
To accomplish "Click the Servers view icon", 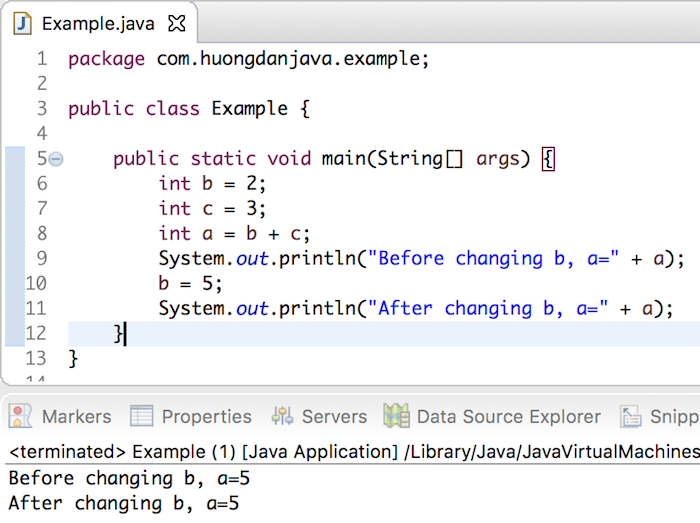I will (x=283, y=416).
